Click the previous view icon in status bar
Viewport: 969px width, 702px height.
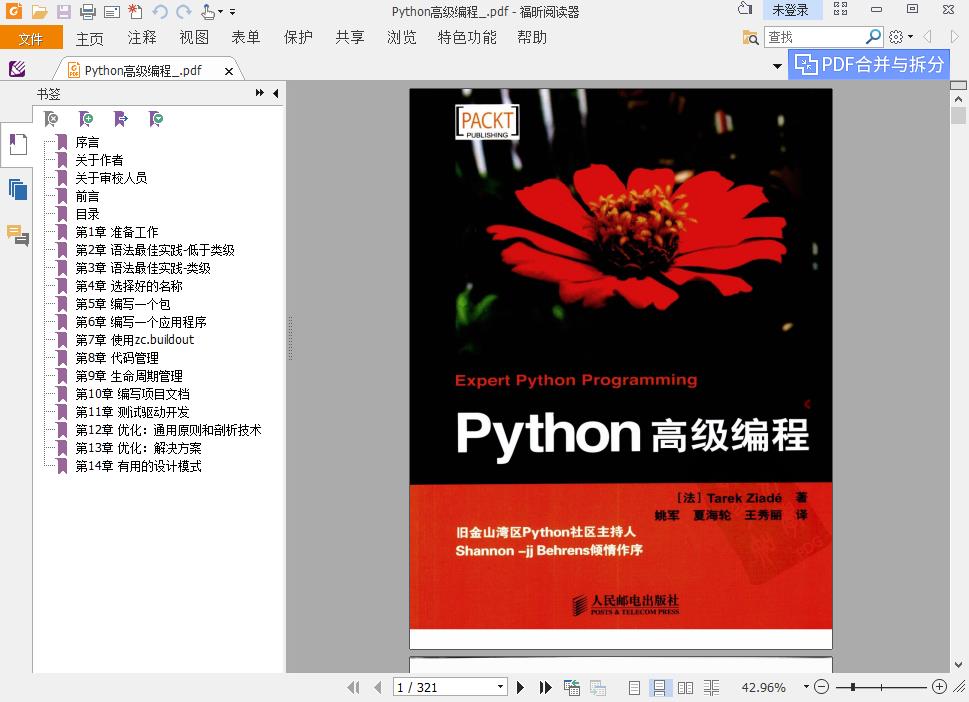(x=572, y=687)
